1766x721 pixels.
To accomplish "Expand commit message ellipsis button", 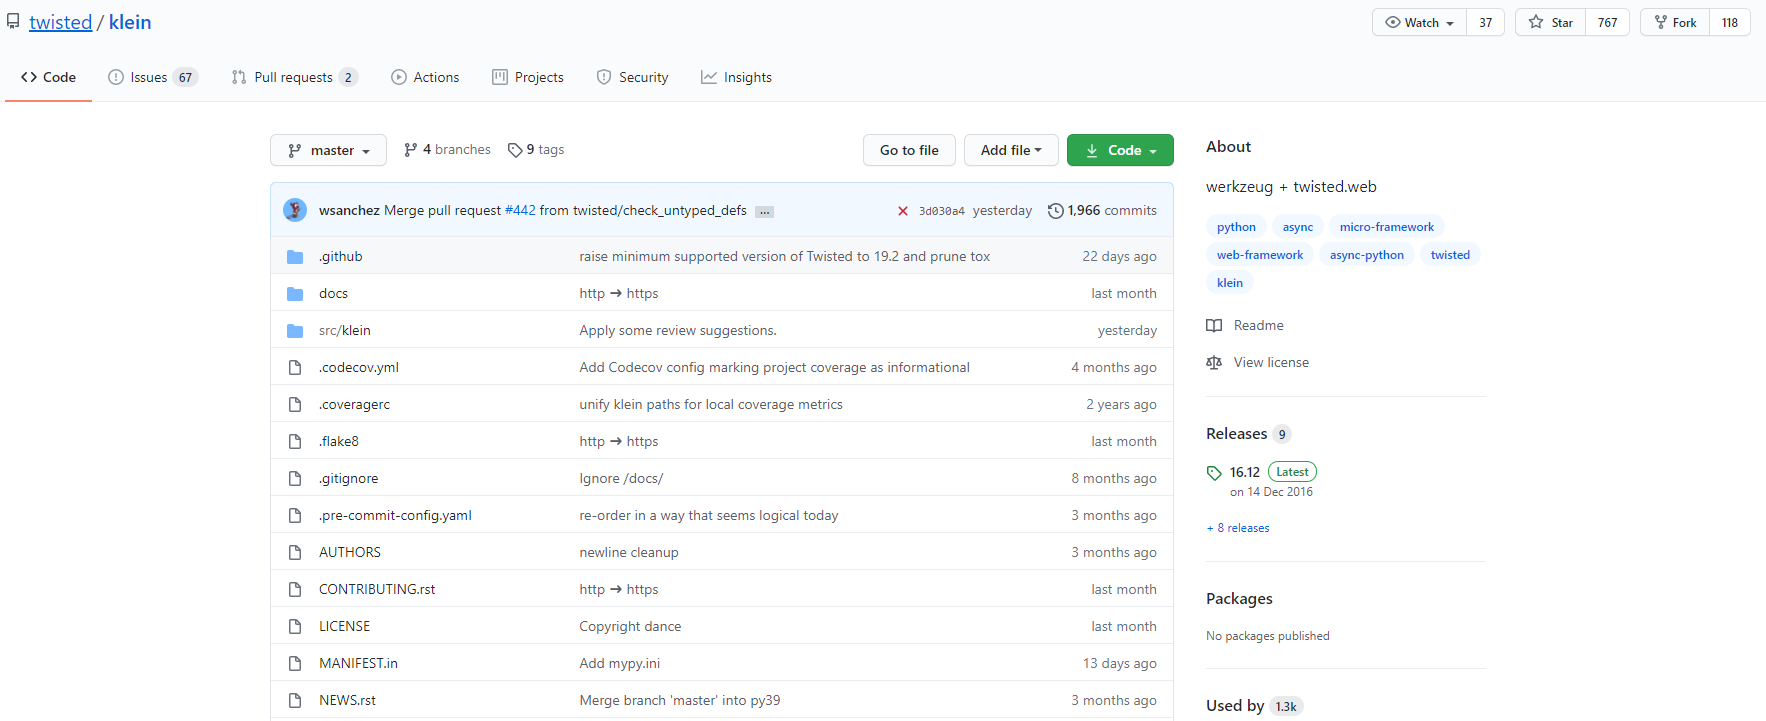I will [764, 212].
